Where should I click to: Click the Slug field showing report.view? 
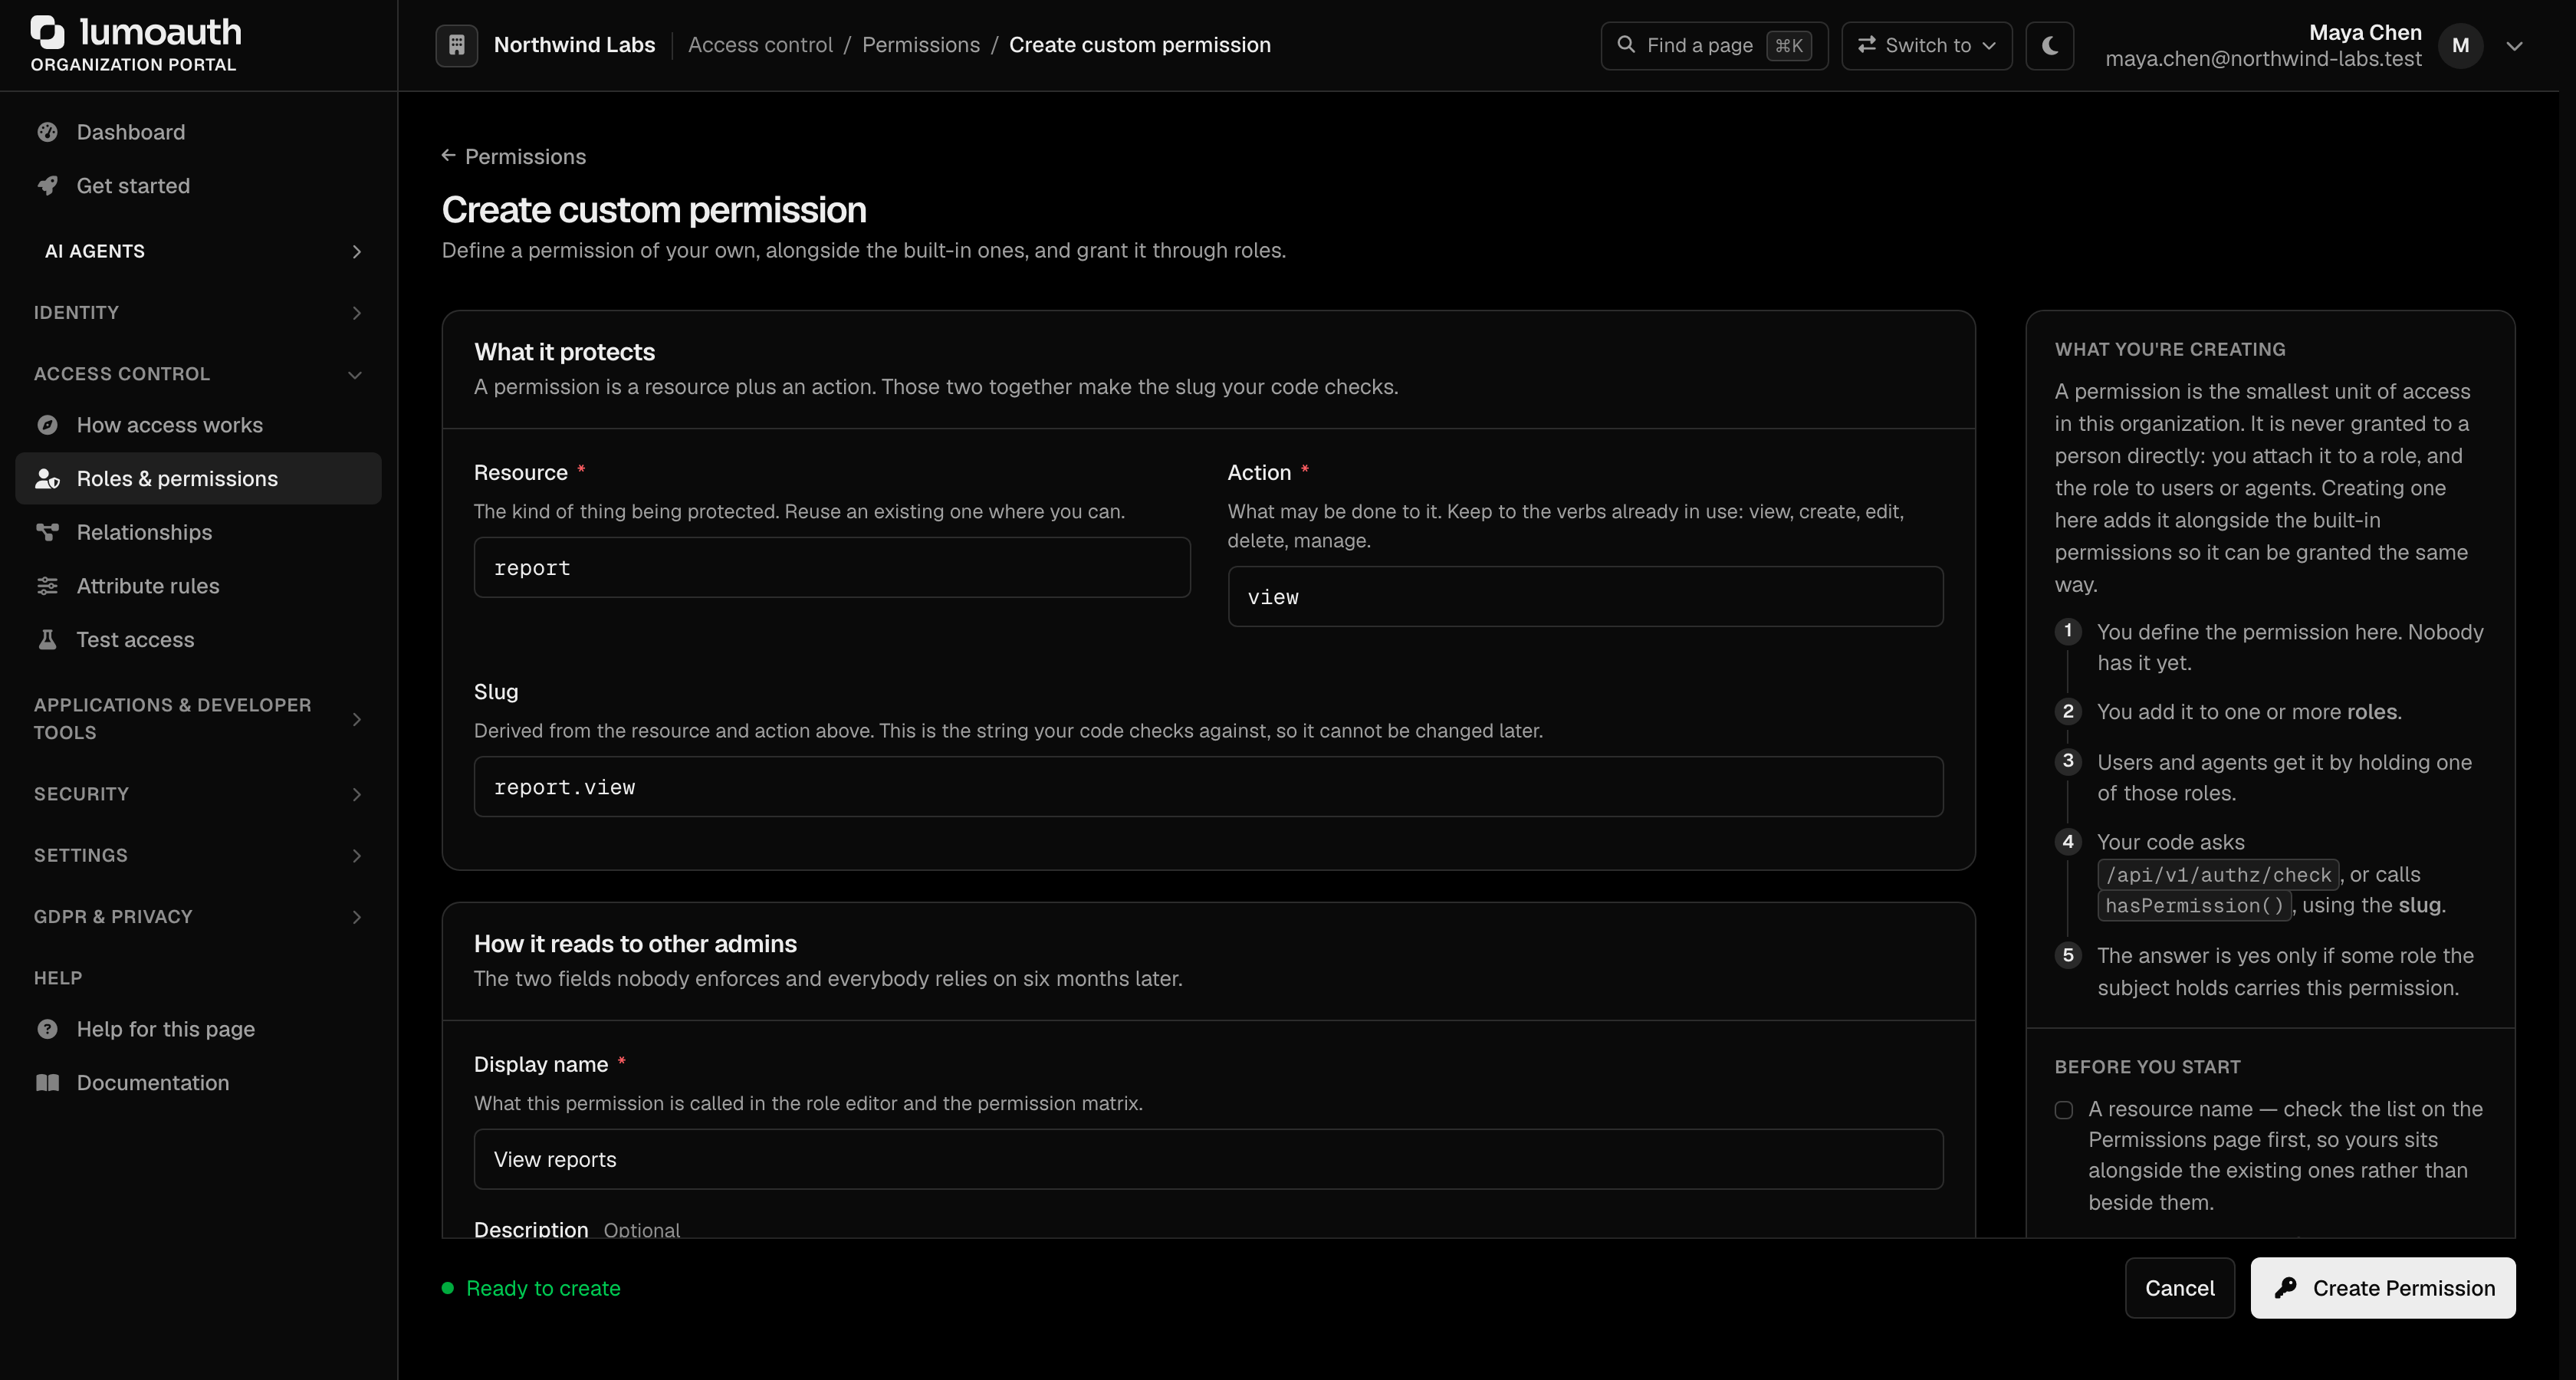coord(1208,787)
